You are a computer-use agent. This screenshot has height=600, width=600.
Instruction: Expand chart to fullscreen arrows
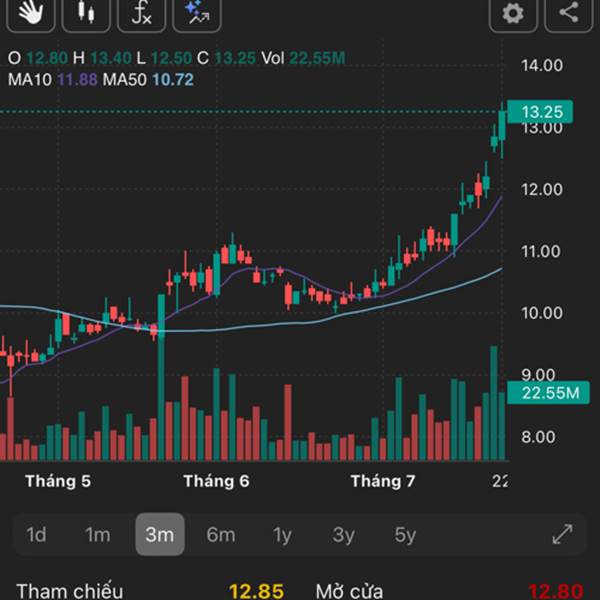click(x=563, y=534)
